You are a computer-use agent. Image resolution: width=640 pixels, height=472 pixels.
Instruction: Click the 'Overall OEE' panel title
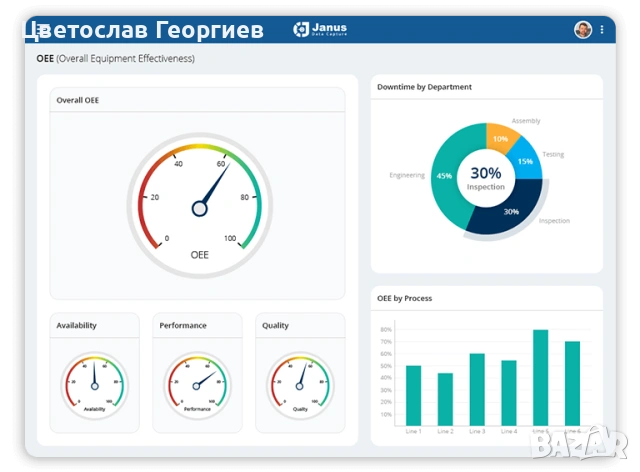tap(78, 100)
